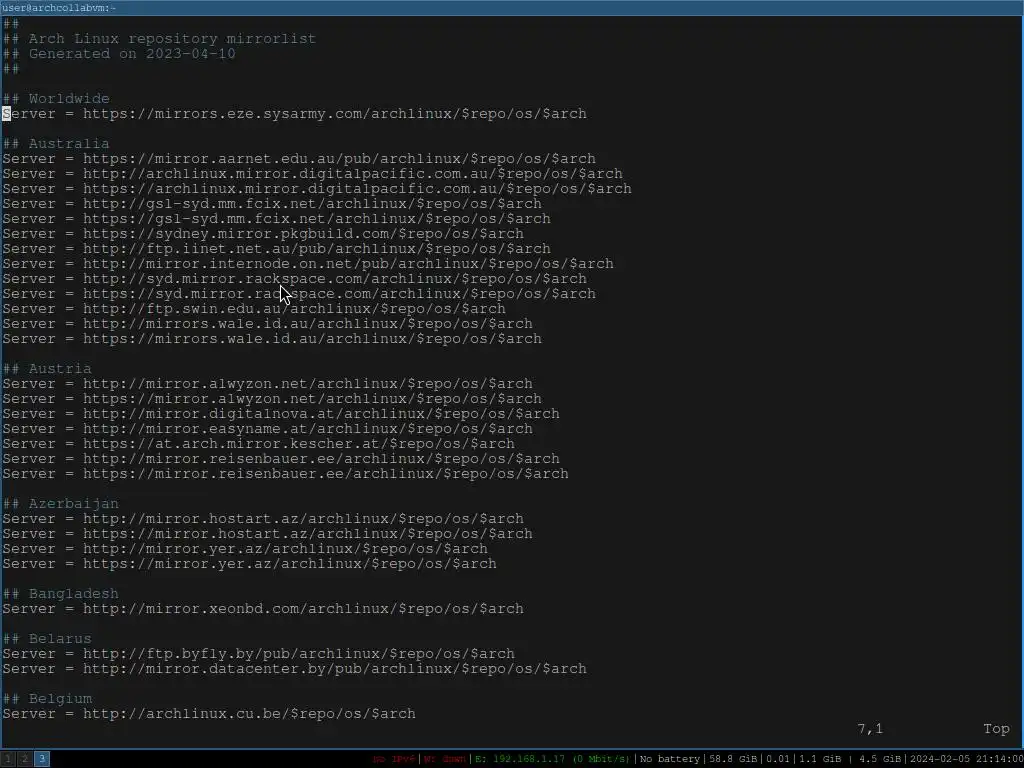Click the terminal title user@archcollabvm
The image size is (1024, 768).
pyautogui.click(x=59, y=8)
